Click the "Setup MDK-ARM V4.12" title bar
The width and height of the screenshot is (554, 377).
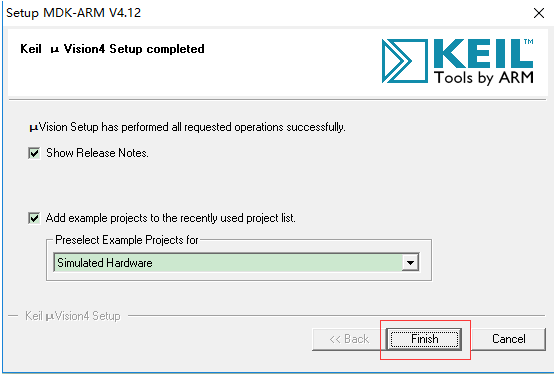click(73, 13)
